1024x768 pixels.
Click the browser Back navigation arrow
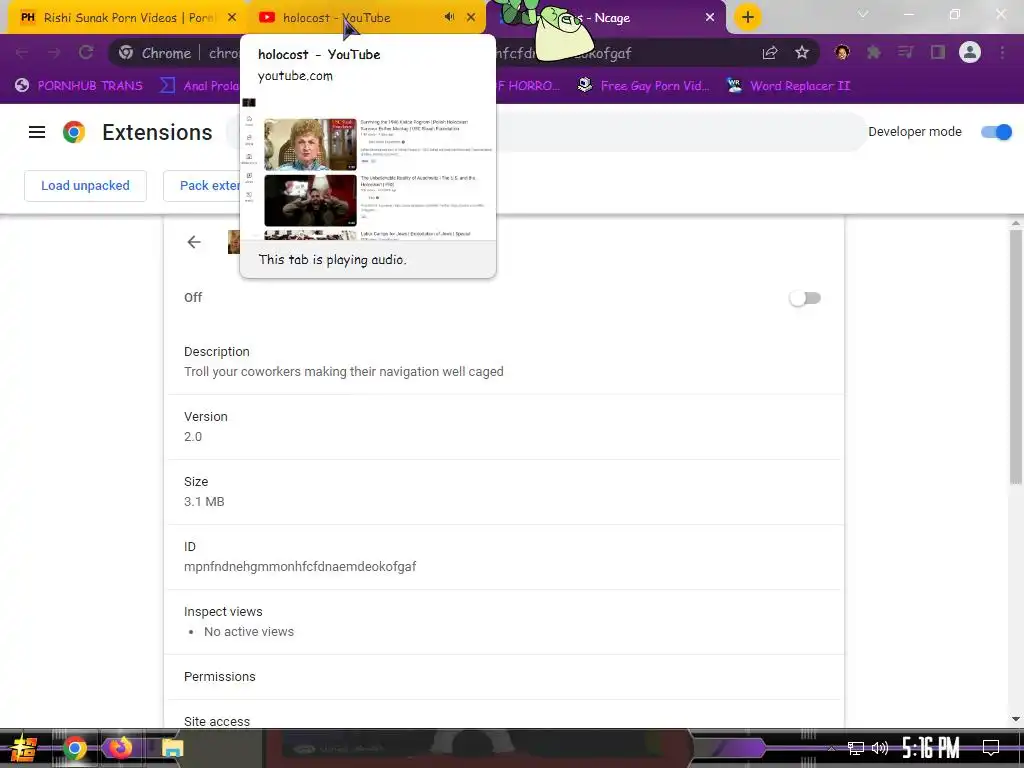tap(22, 53)
